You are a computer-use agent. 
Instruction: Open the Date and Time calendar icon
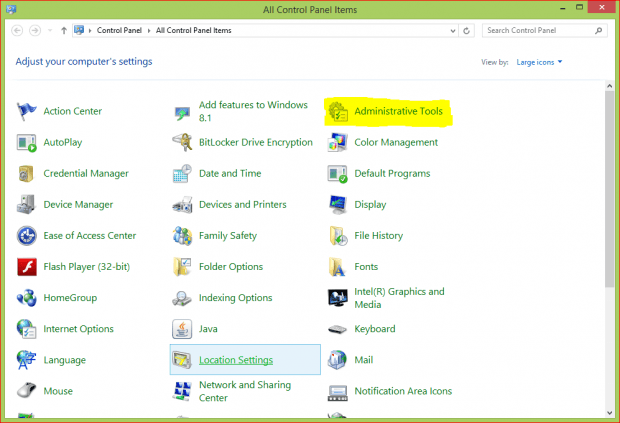[182, 174]
